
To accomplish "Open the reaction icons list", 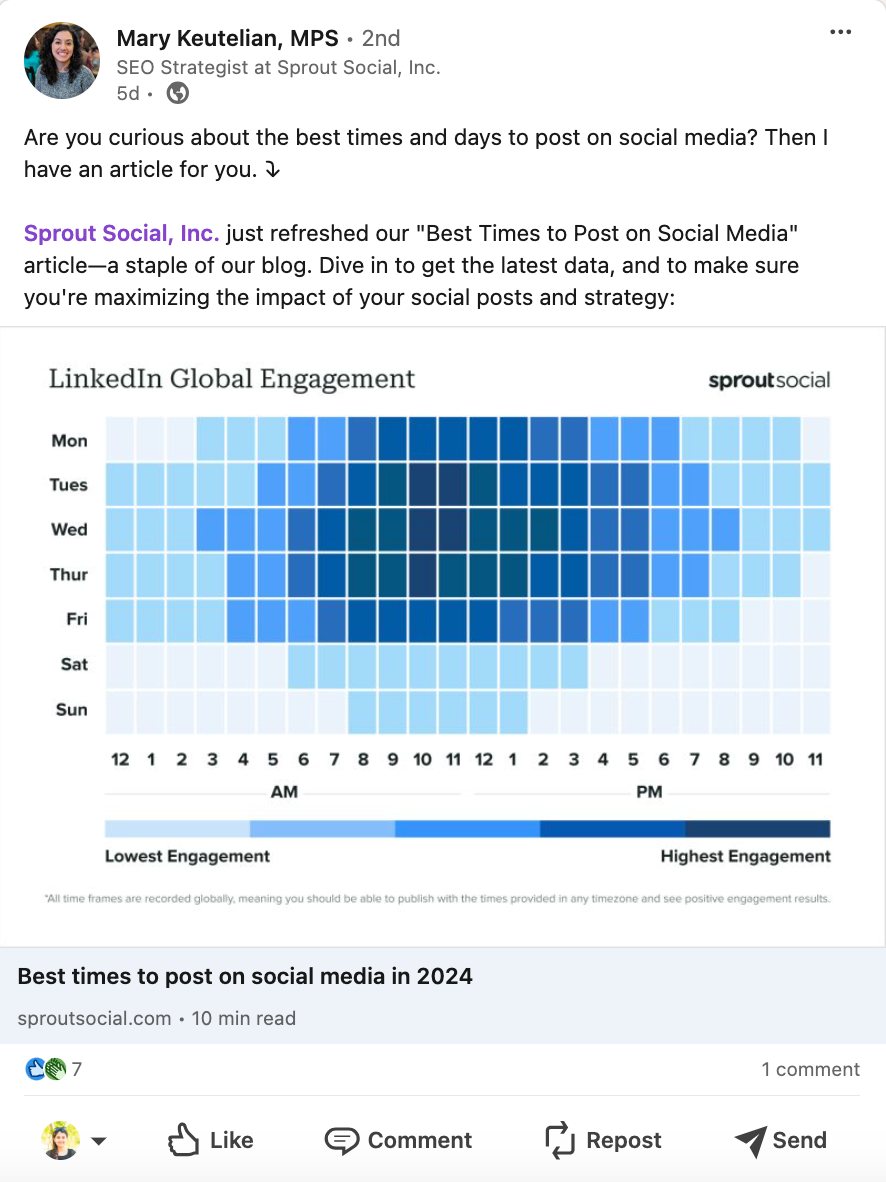I will coord(45,1069).
